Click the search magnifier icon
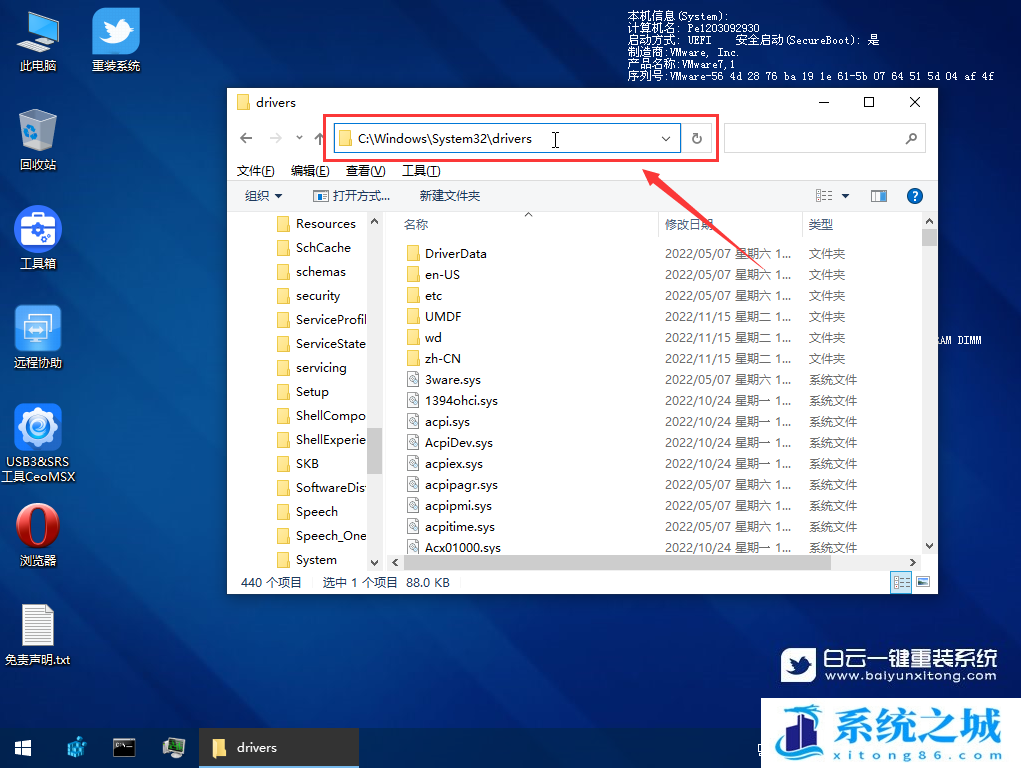The image size is (1021, 768). [911, 138]
